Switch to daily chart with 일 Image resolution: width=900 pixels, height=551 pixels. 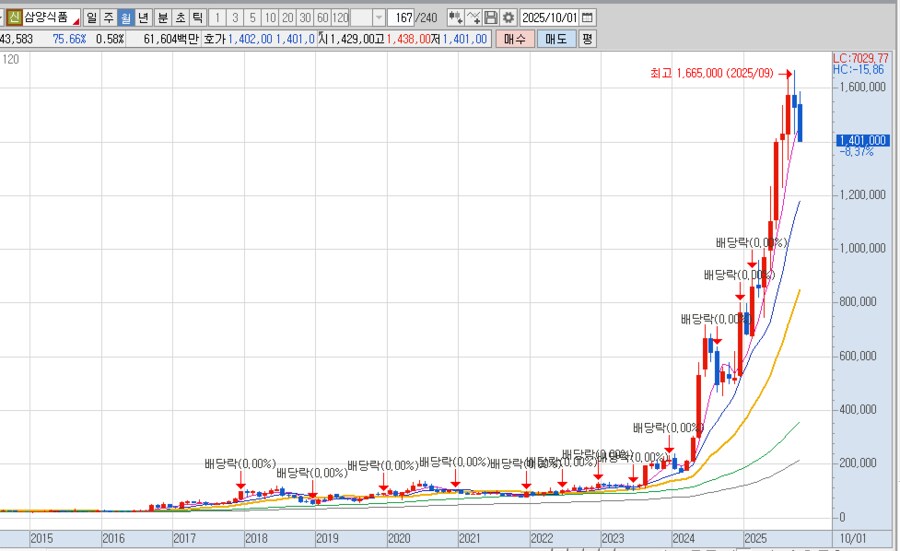click(92, 18)
